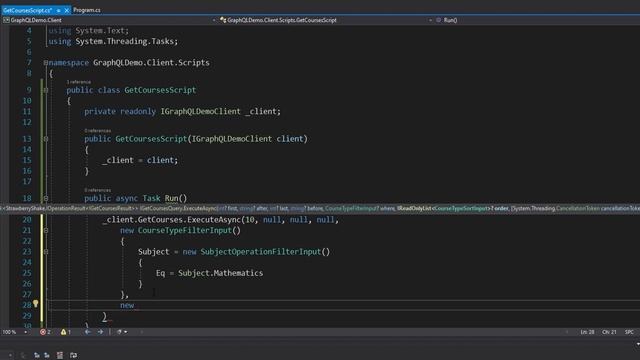640x360 pixels.
Task: Collapse the namespace GraphQLDemo.Client.Scripts block
Action: 46,62
